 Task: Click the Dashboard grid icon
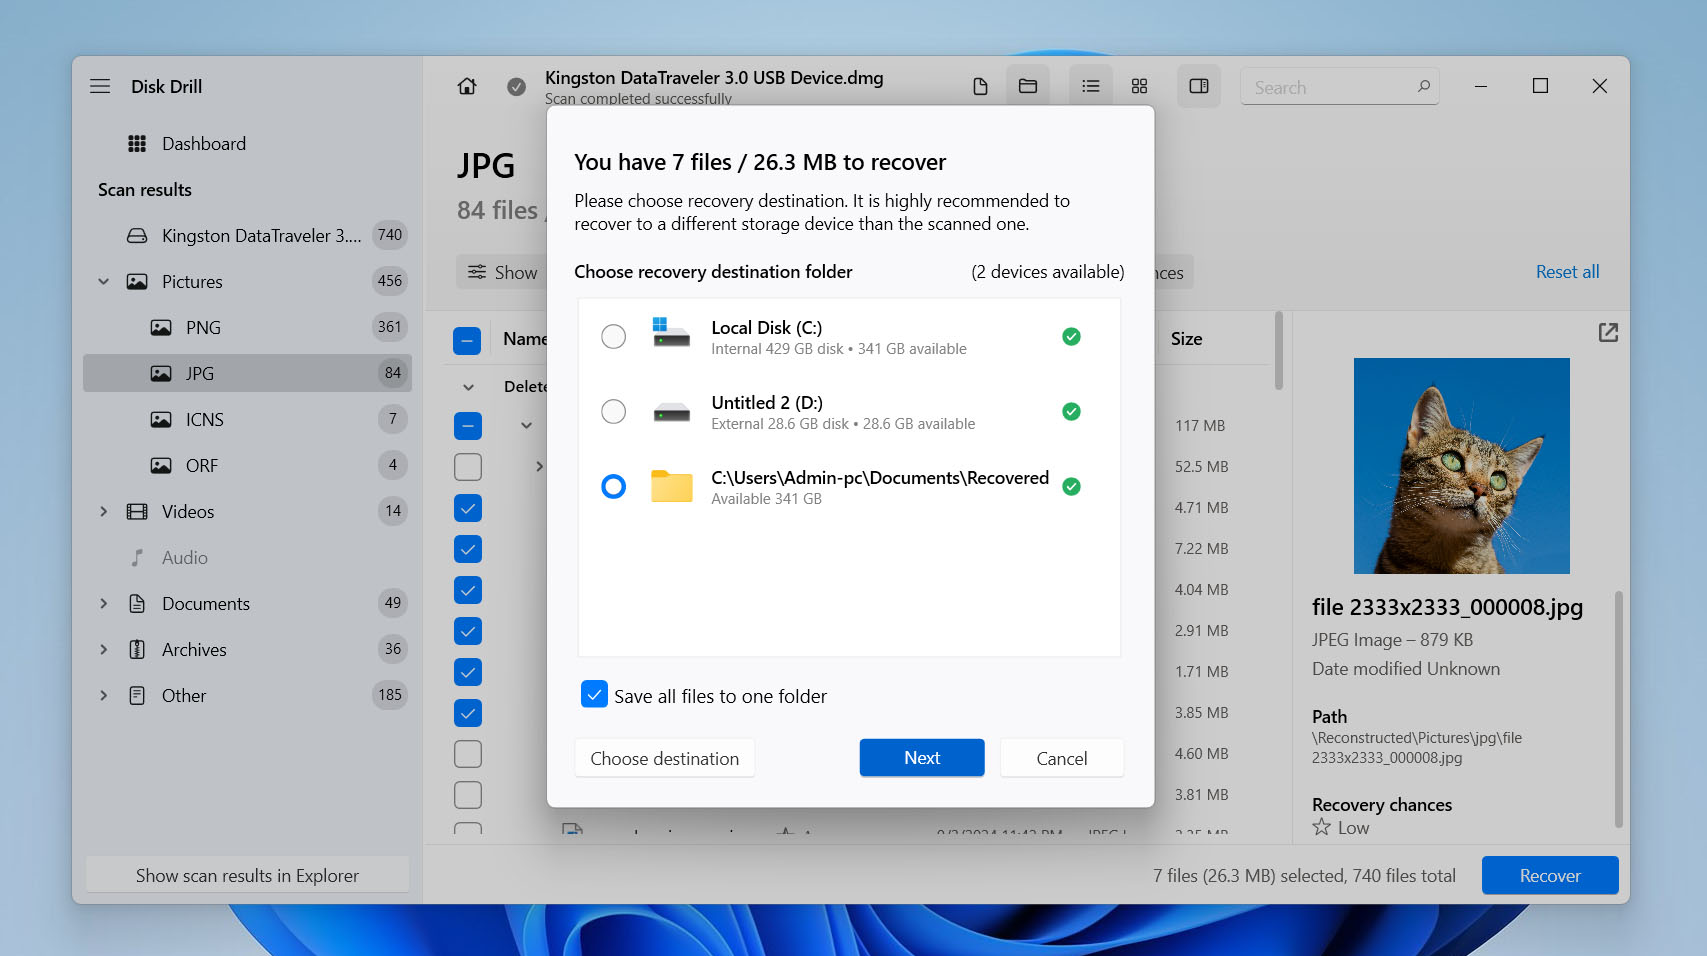pyautogui.click(x=137, y=144)
